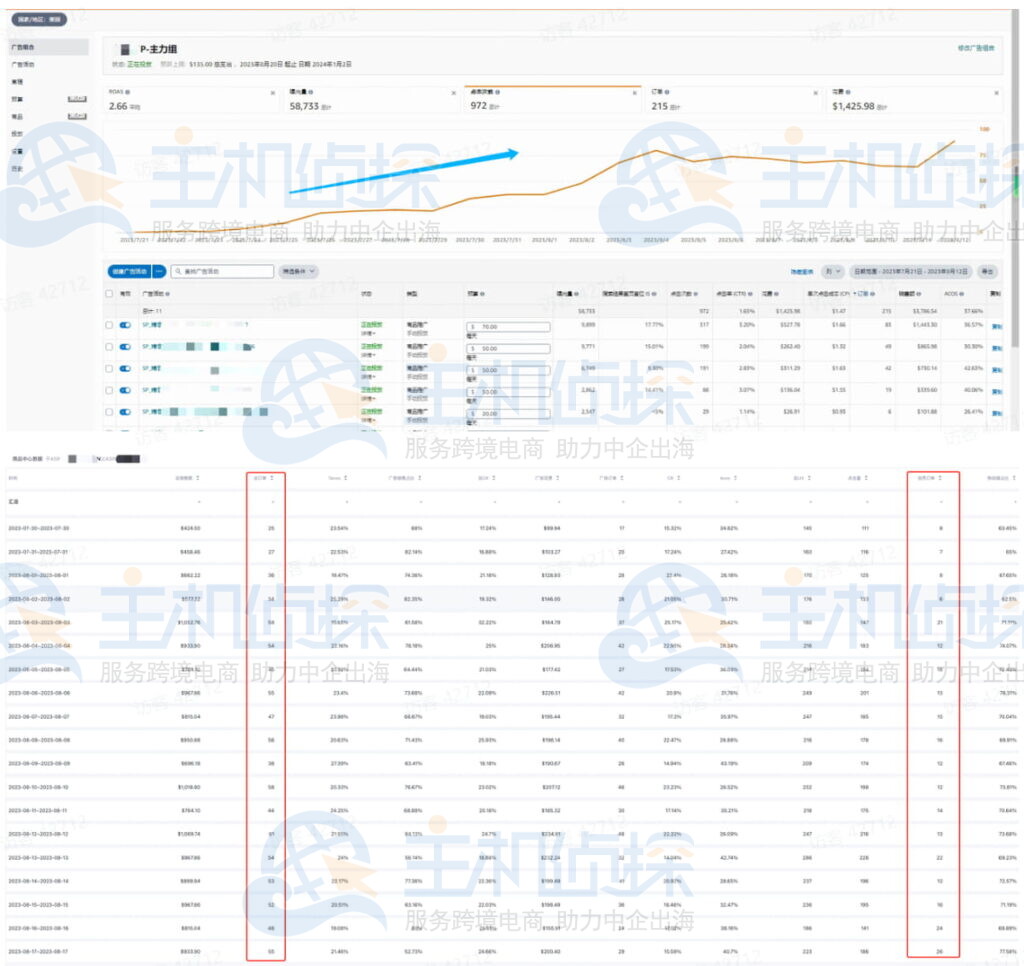Open the date range picker 2023年7月21日
This screenshot has height=966, width=1024.
pos(910,271)
